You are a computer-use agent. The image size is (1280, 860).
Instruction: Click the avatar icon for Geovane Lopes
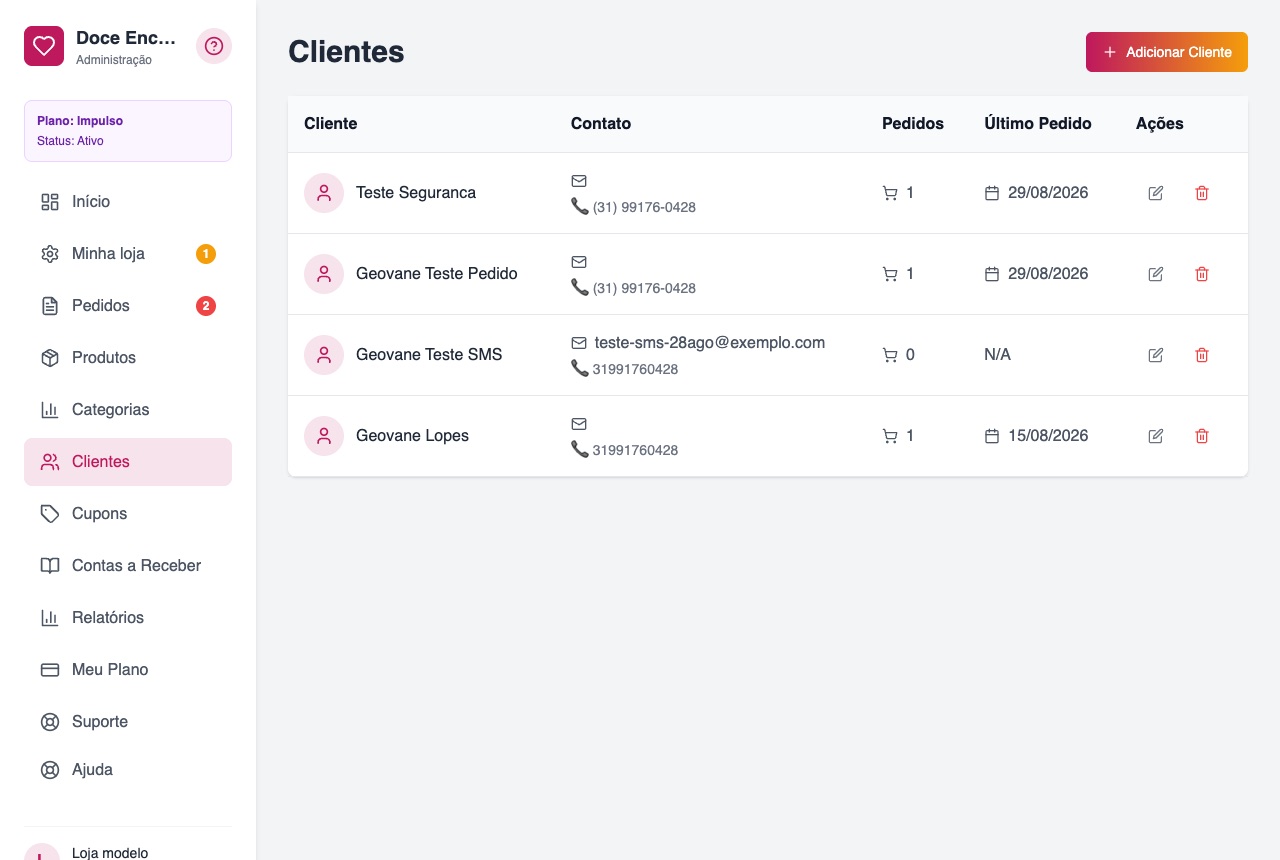coord(324,436)
